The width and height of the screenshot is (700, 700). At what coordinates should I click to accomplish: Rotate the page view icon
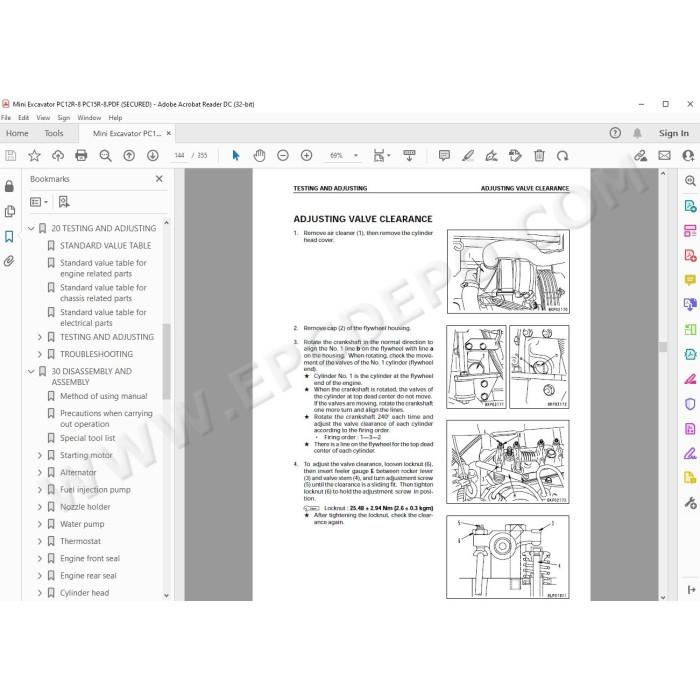tap(562, 155)
